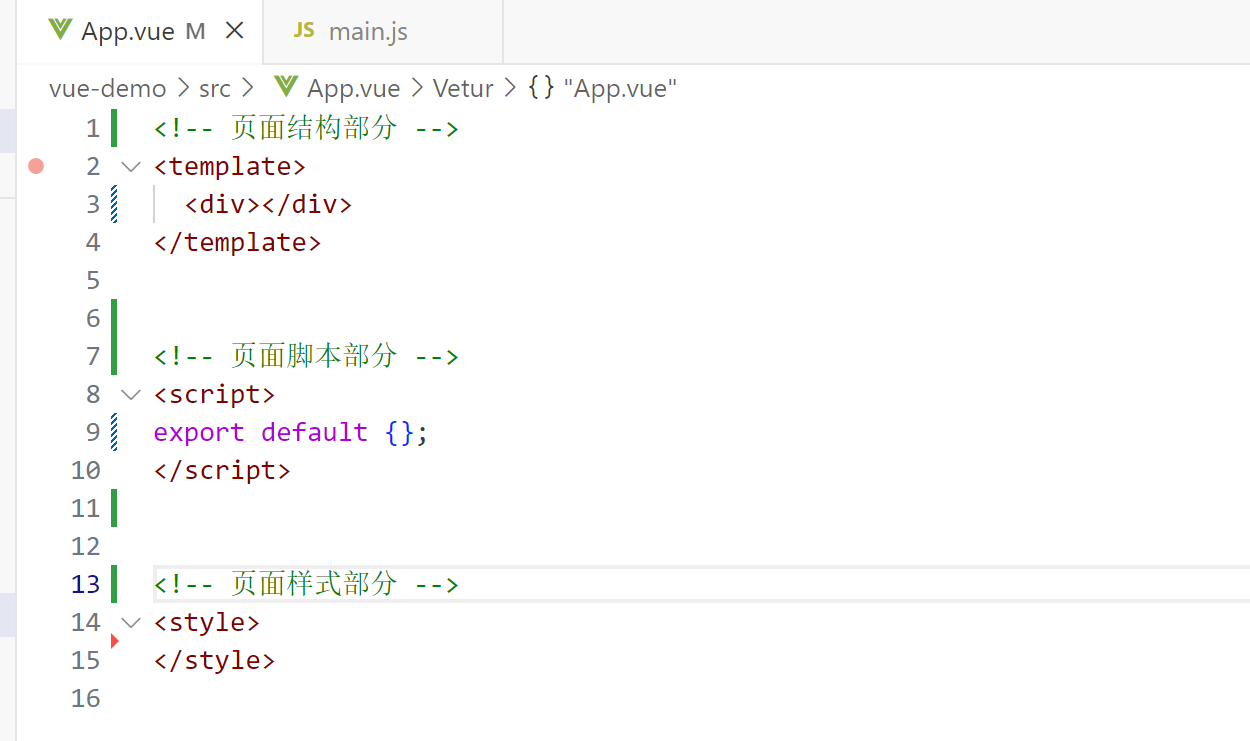The image size is (1250, 741).
Task: Click src in the breadcrumb
Action: click(x=215, y=88)
